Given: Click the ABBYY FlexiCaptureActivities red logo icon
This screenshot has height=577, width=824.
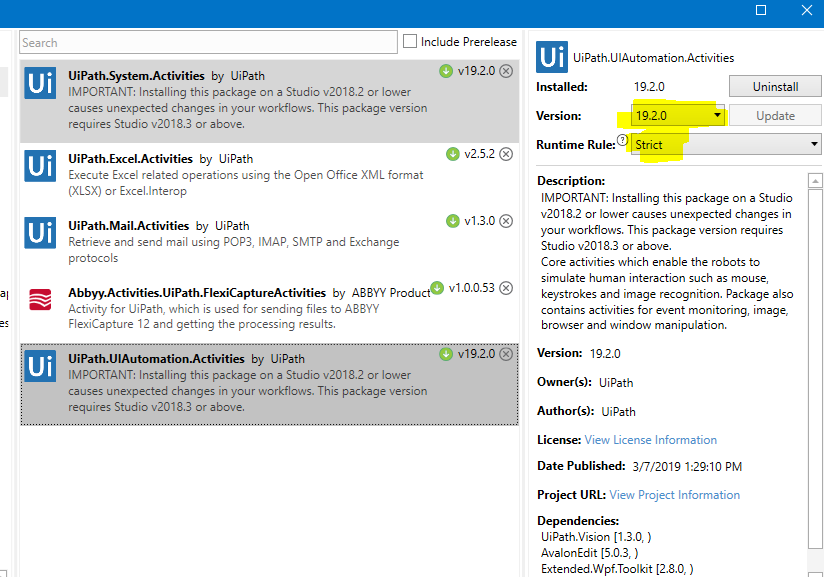Looking at the screenshot, I should pyautogui.click(x=40, y=300).
